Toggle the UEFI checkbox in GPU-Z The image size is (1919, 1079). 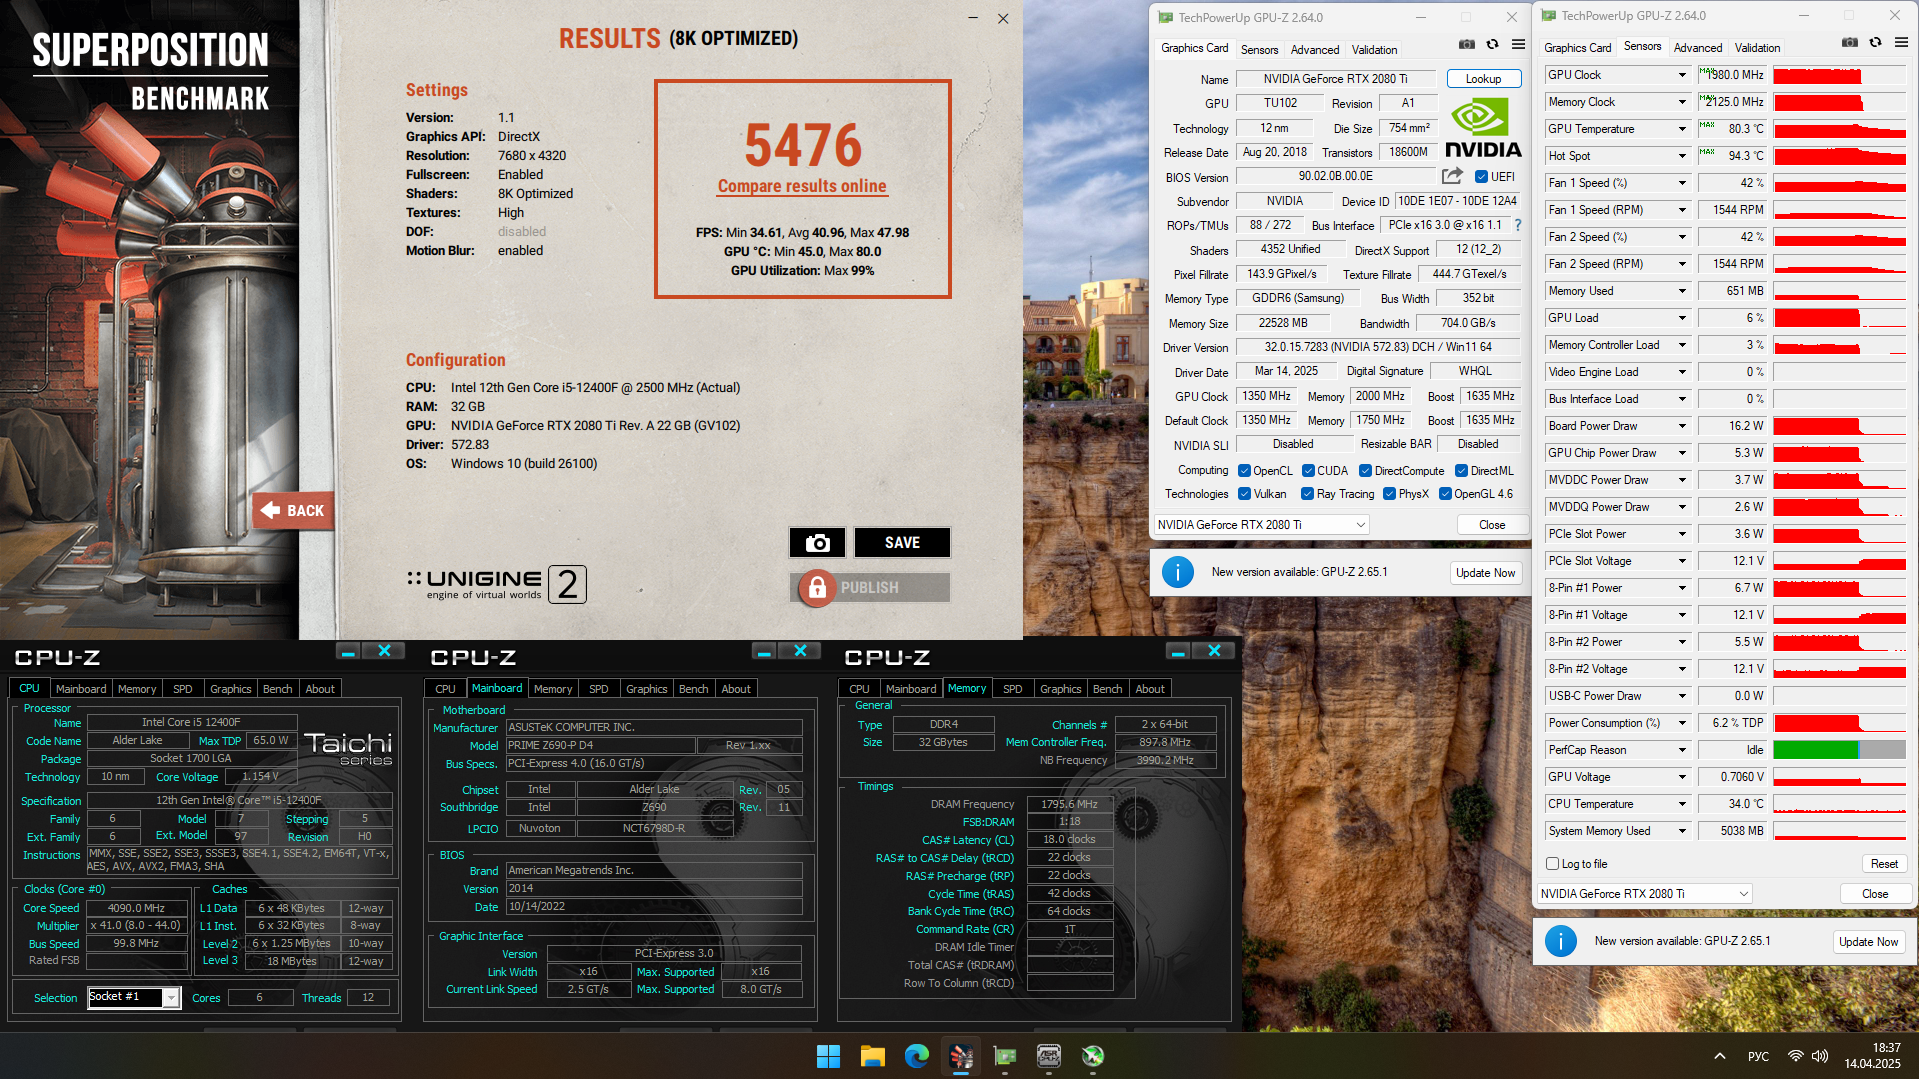1482,177
